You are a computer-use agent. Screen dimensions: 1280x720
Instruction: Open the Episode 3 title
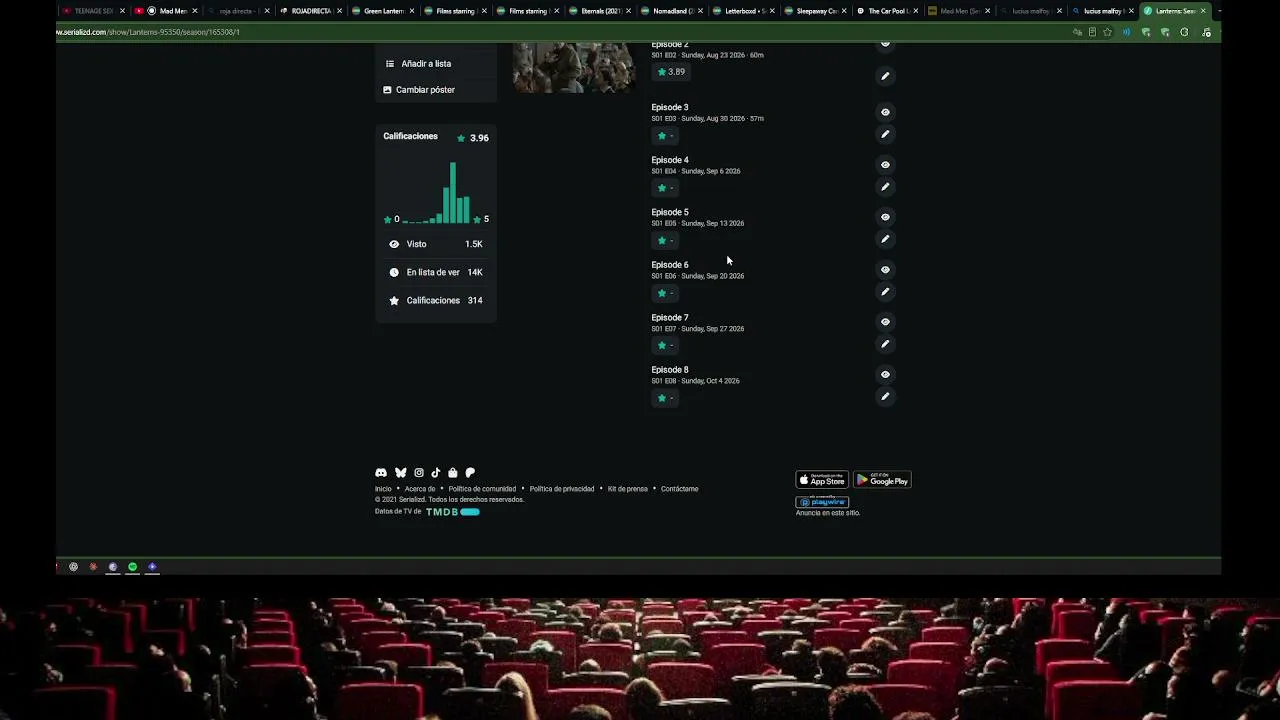(670, 107)
